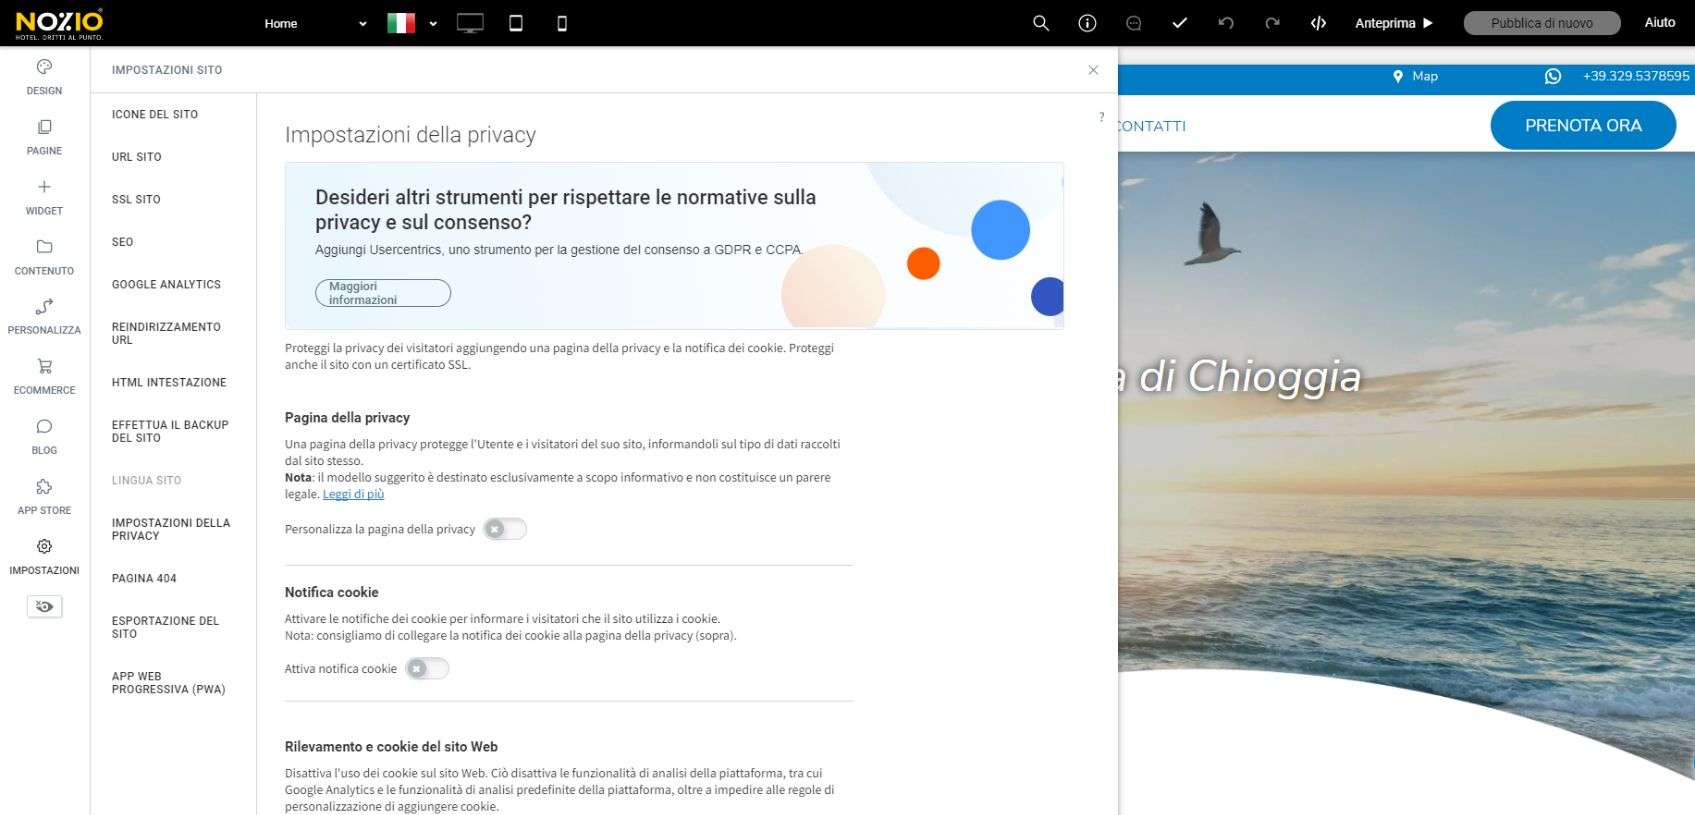The height and width of the screenshot is (815, 1695).
Task: Open the Ecommerce cart icon
Action: pos(44,367)
